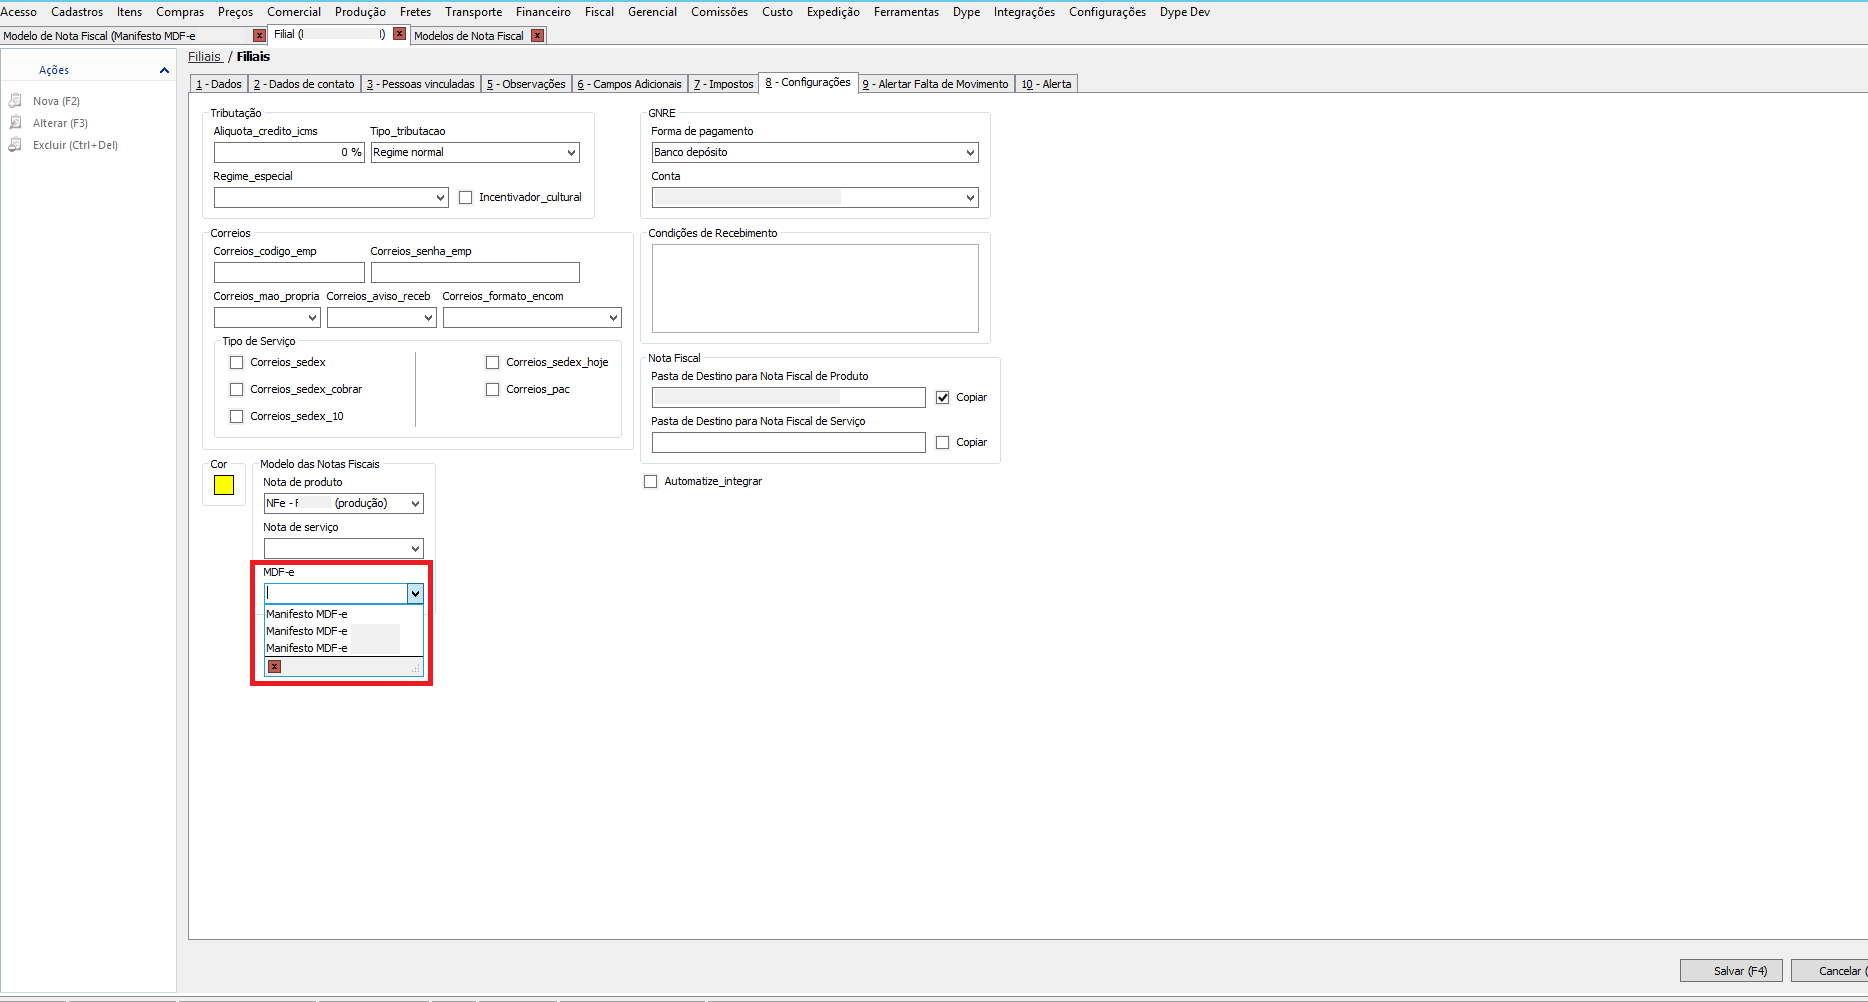The width and height of the screenshot is (1868, 1002).
Task: Open the Correios_aviso_receb dropdown
Action: pos(428,318)
